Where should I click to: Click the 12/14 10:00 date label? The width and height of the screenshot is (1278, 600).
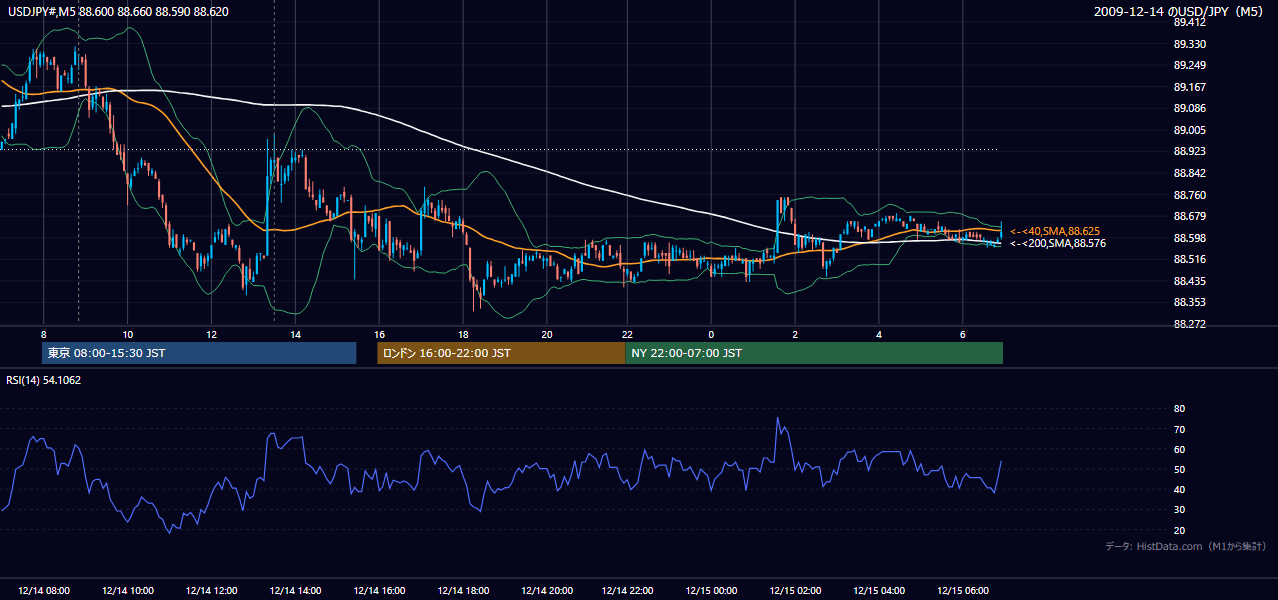tap(127, 591)
